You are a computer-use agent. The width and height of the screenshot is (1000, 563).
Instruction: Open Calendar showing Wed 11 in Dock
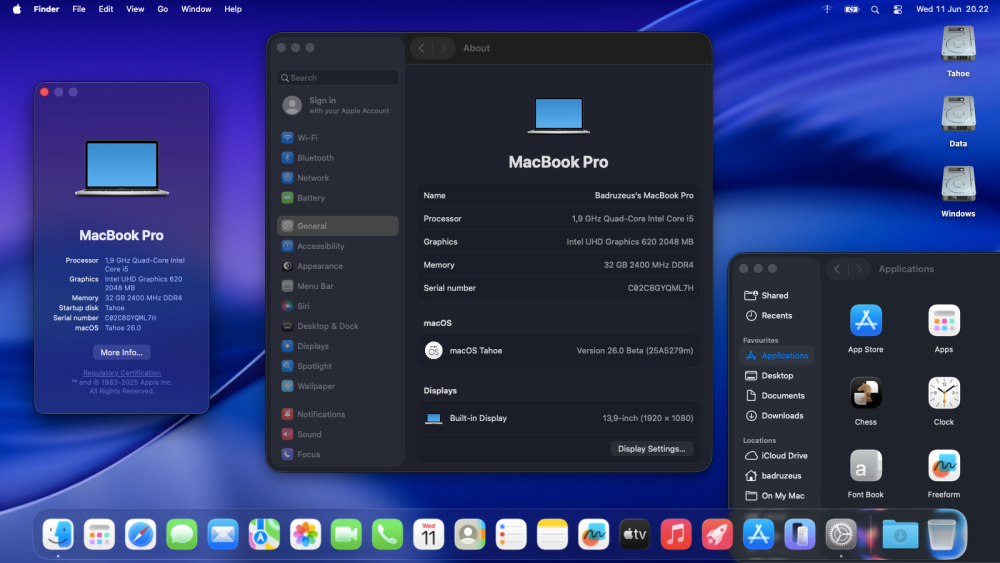429,534
